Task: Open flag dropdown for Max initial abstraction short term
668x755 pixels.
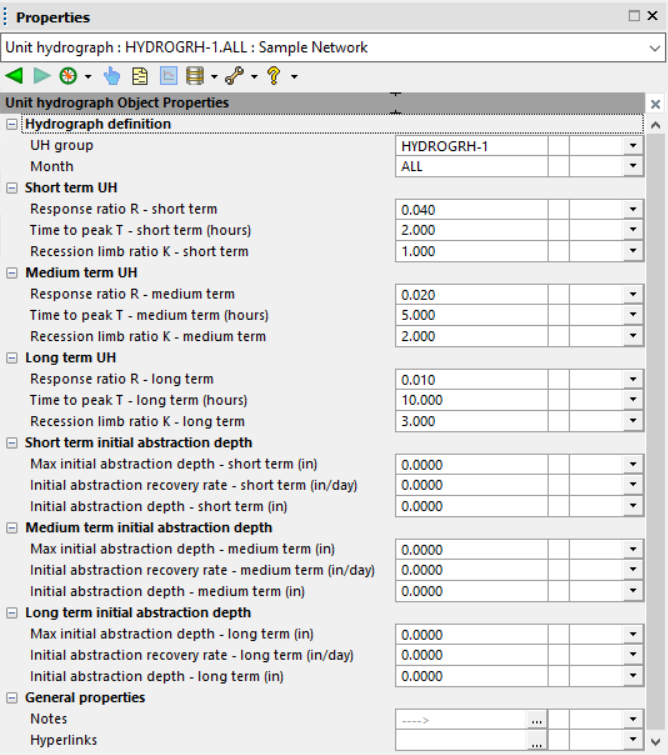Action: click(633, 464)
